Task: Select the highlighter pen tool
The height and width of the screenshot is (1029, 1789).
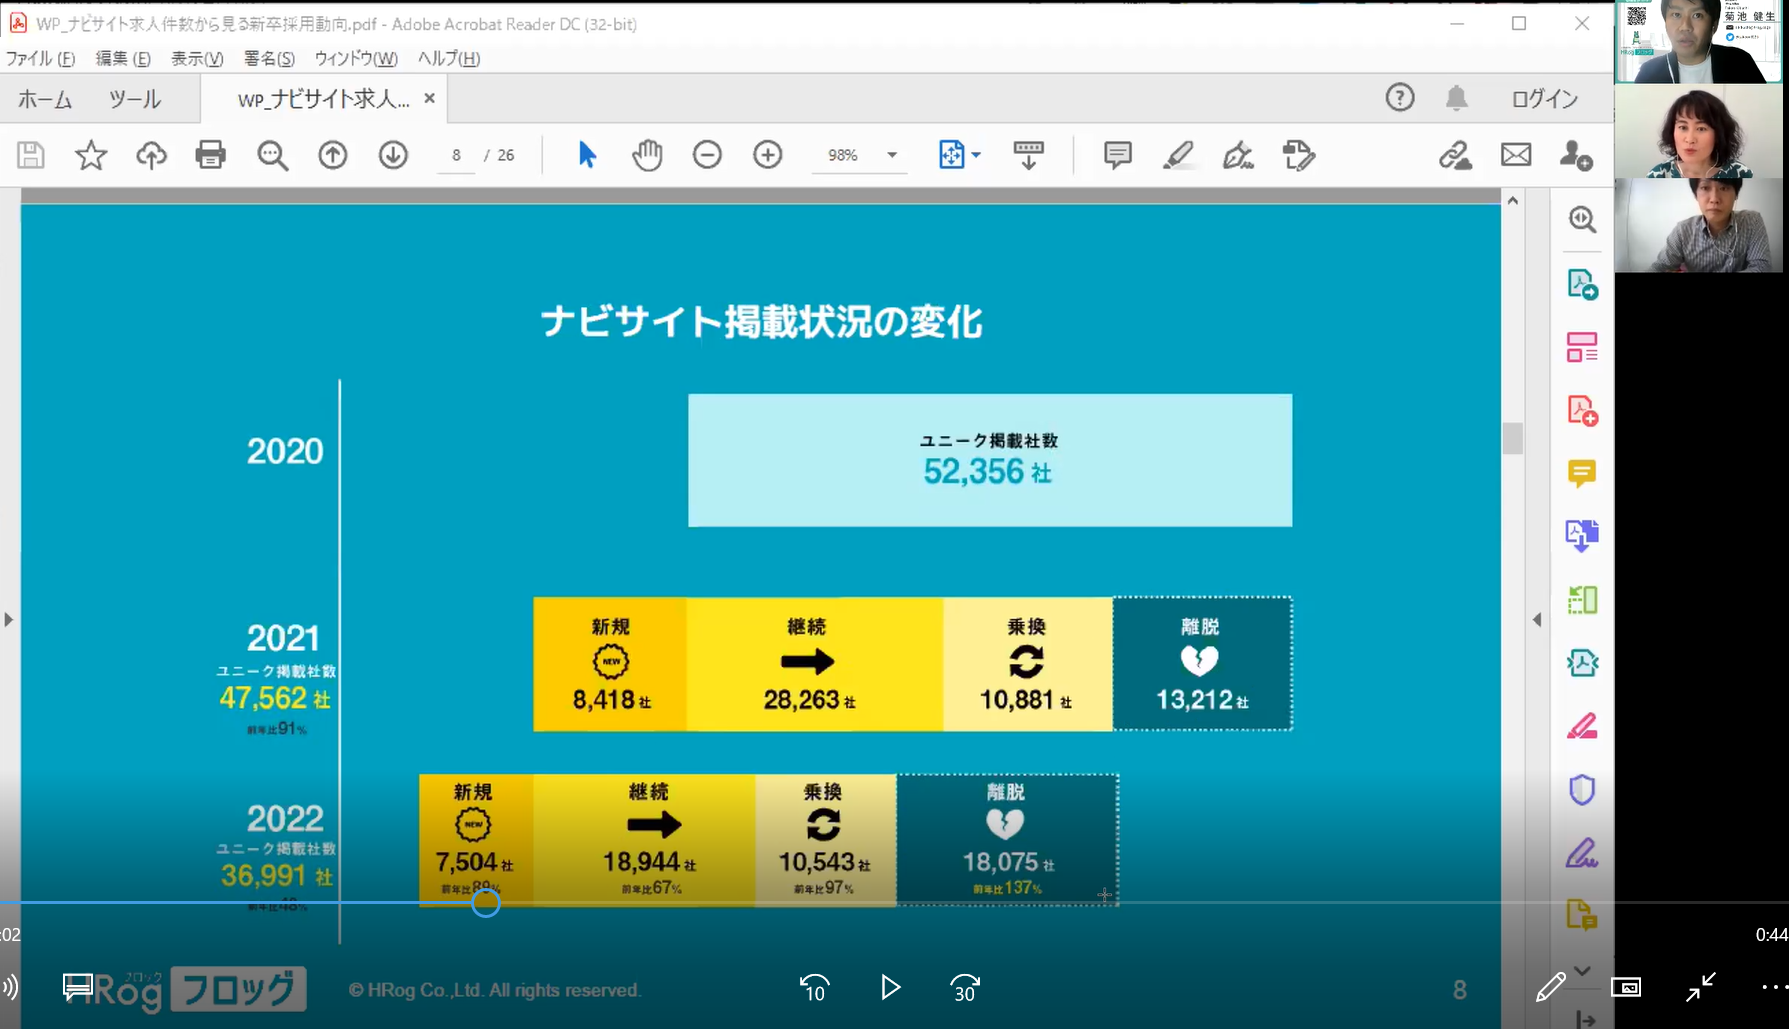Action: click(1178, 155)
